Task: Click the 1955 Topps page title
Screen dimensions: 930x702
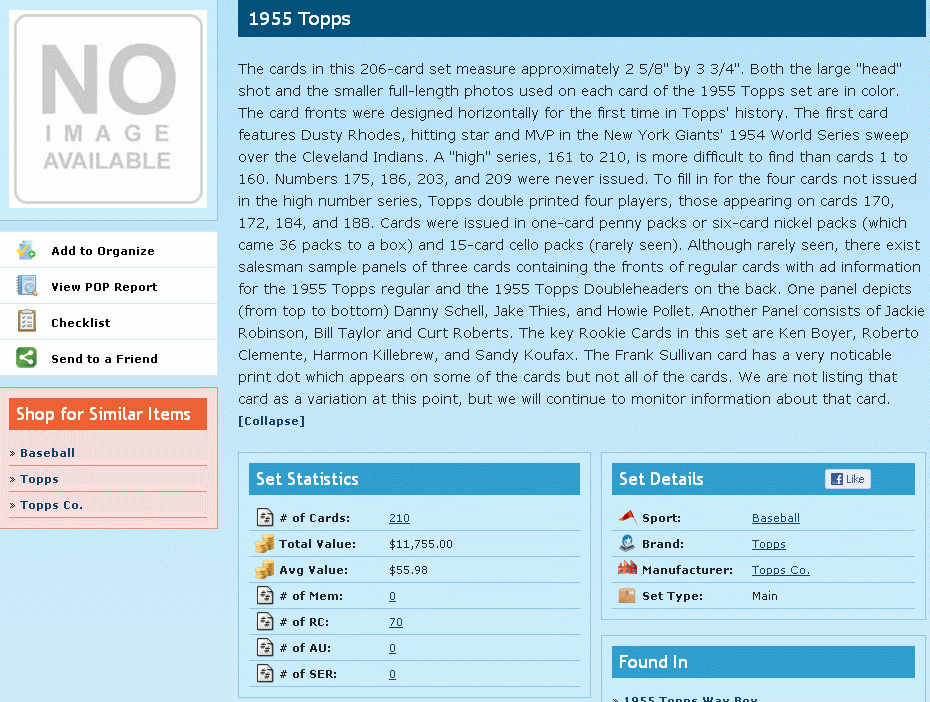Action: [299, 18]
